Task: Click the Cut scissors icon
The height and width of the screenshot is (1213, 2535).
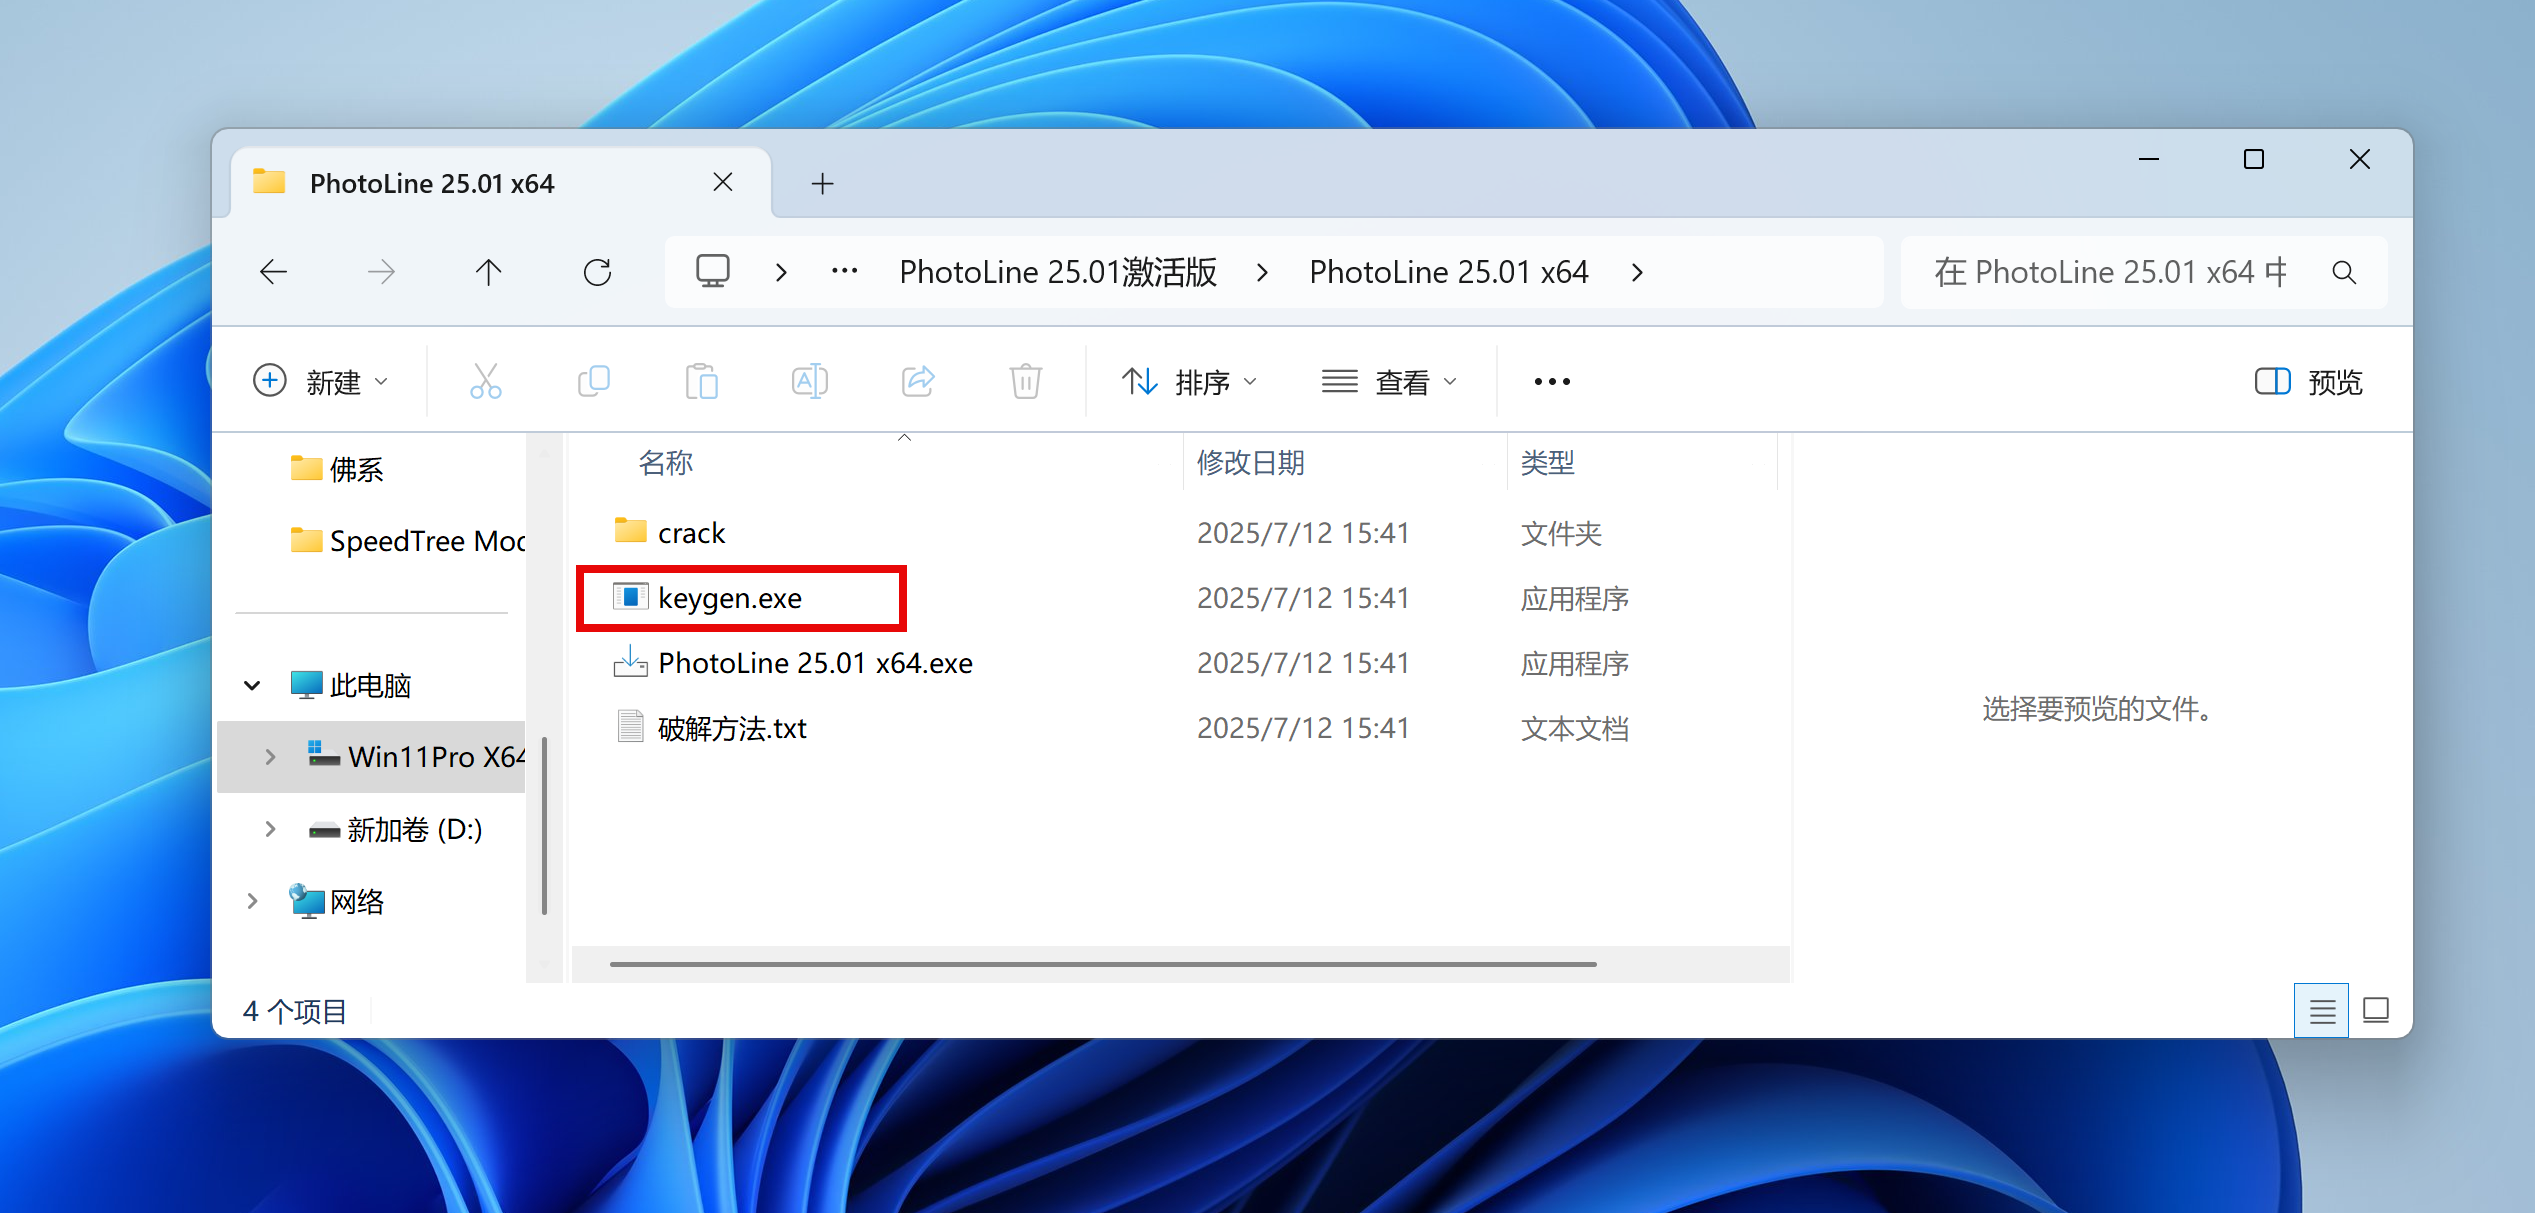Action: point(486,381)
